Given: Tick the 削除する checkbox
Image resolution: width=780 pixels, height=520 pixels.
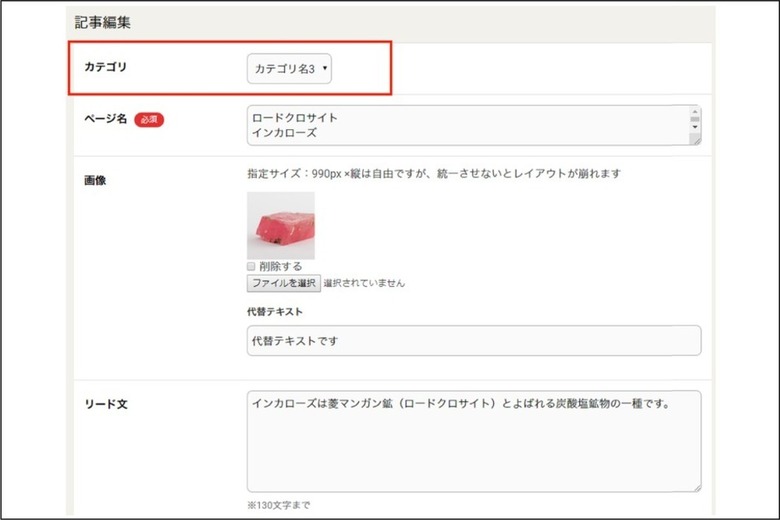Looking at the screenshot, I should point(251,266).
